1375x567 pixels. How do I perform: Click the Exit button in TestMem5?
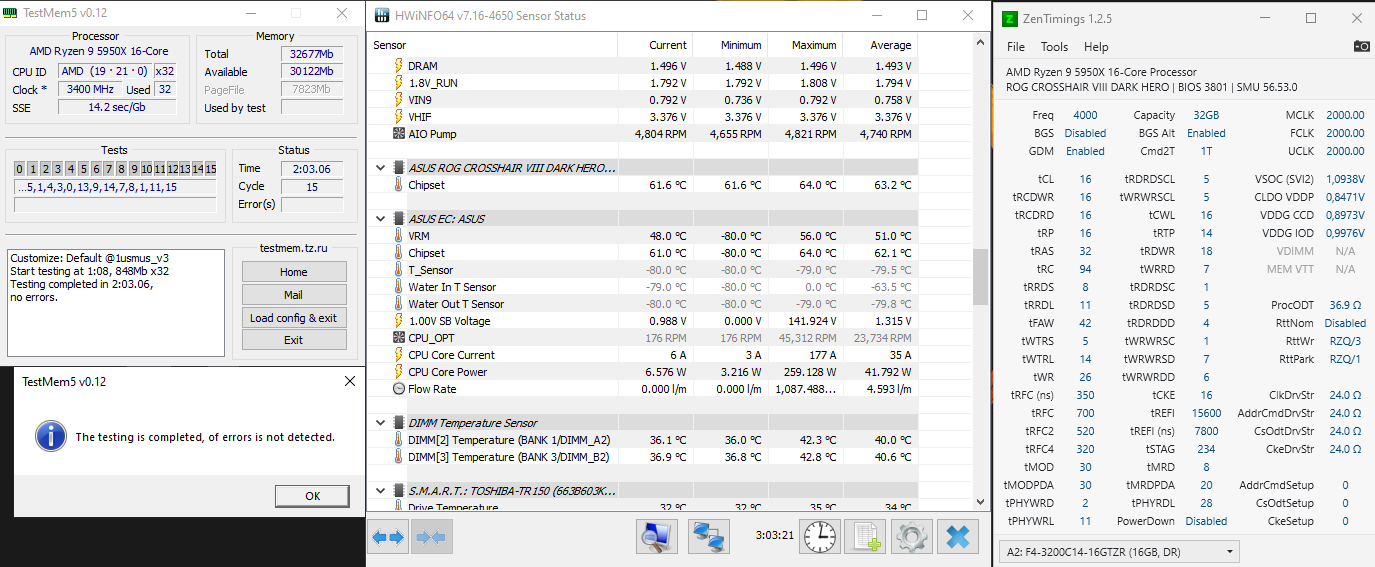(294, 340)
